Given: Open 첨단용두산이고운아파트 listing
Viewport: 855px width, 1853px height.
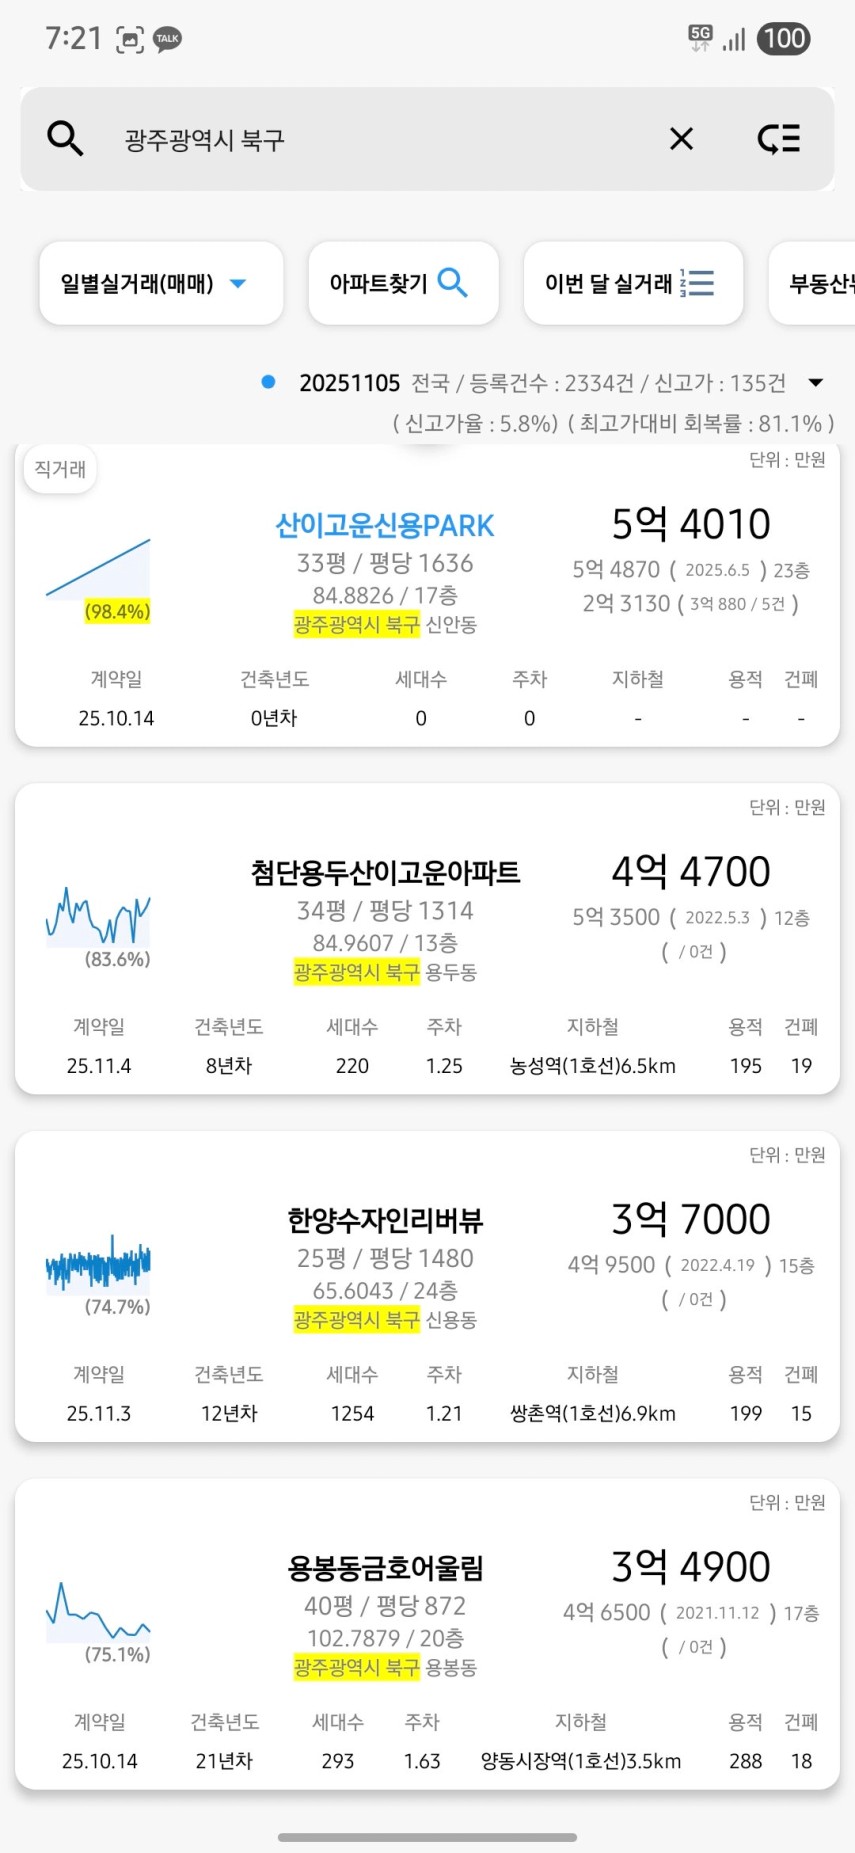Looking at the screenshot, I should [385, 873].
